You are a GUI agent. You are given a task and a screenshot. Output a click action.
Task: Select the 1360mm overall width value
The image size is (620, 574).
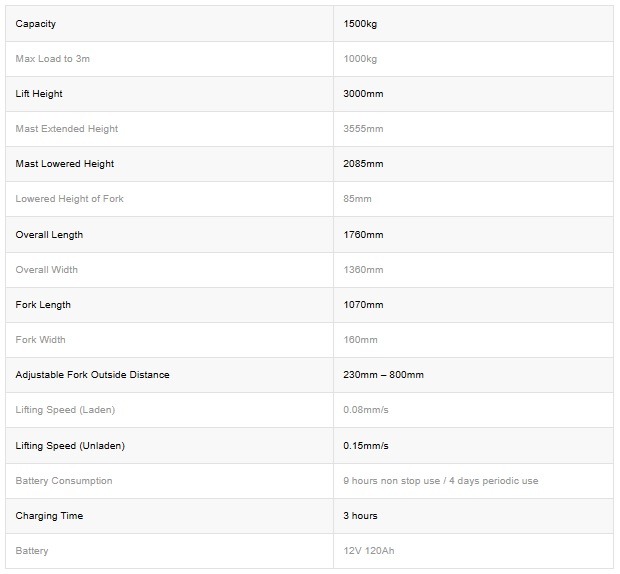tap(363, 270)
